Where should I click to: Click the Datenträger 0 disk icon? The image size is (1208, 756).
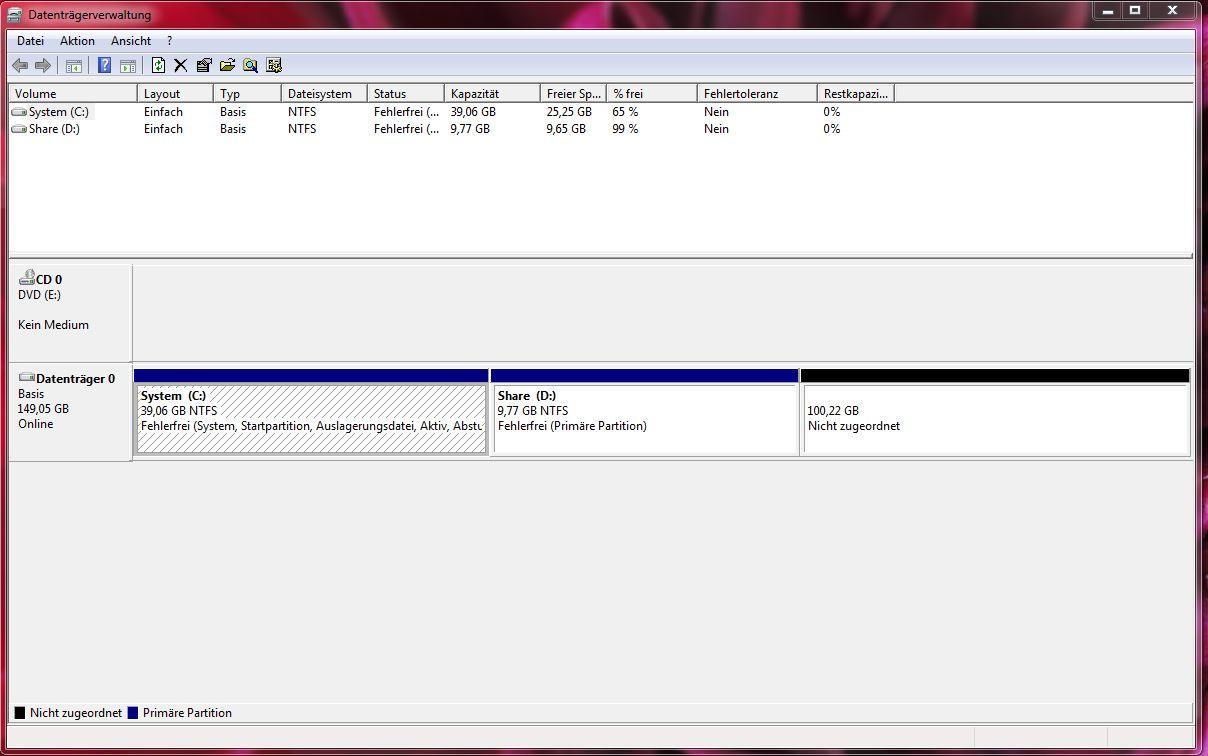[x=27, y=378]
